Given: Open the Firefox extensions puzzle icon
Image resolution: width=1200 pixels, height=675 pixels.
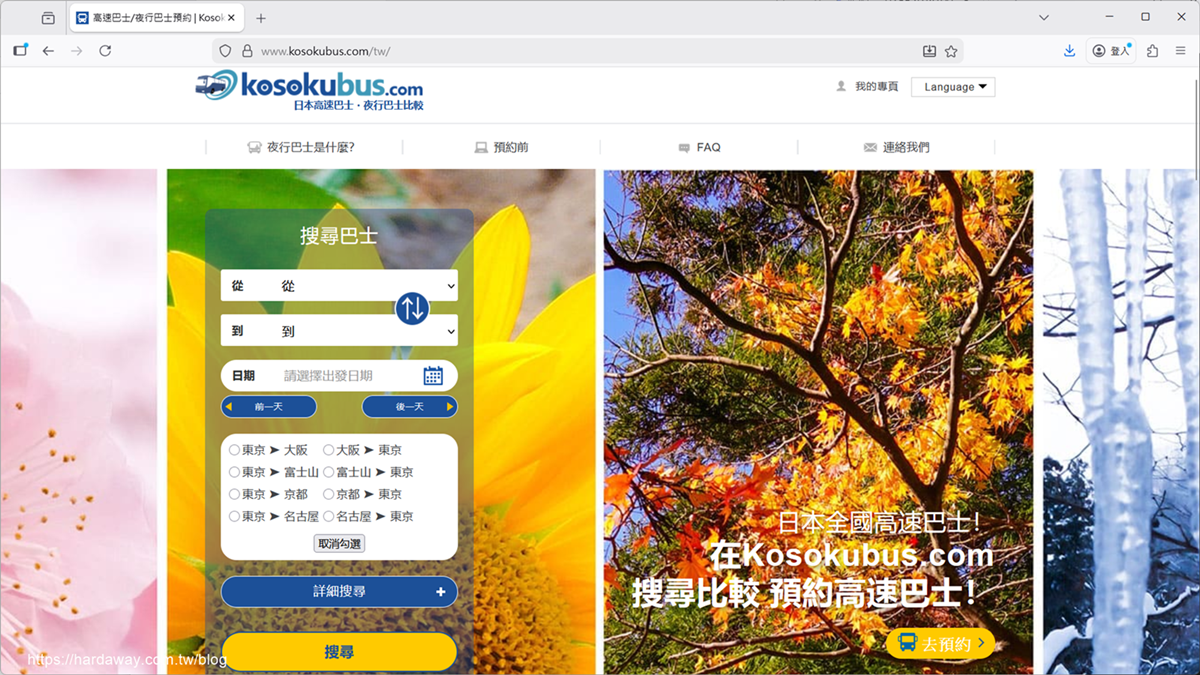Looking at the screenshot, I should (1153, 51).
